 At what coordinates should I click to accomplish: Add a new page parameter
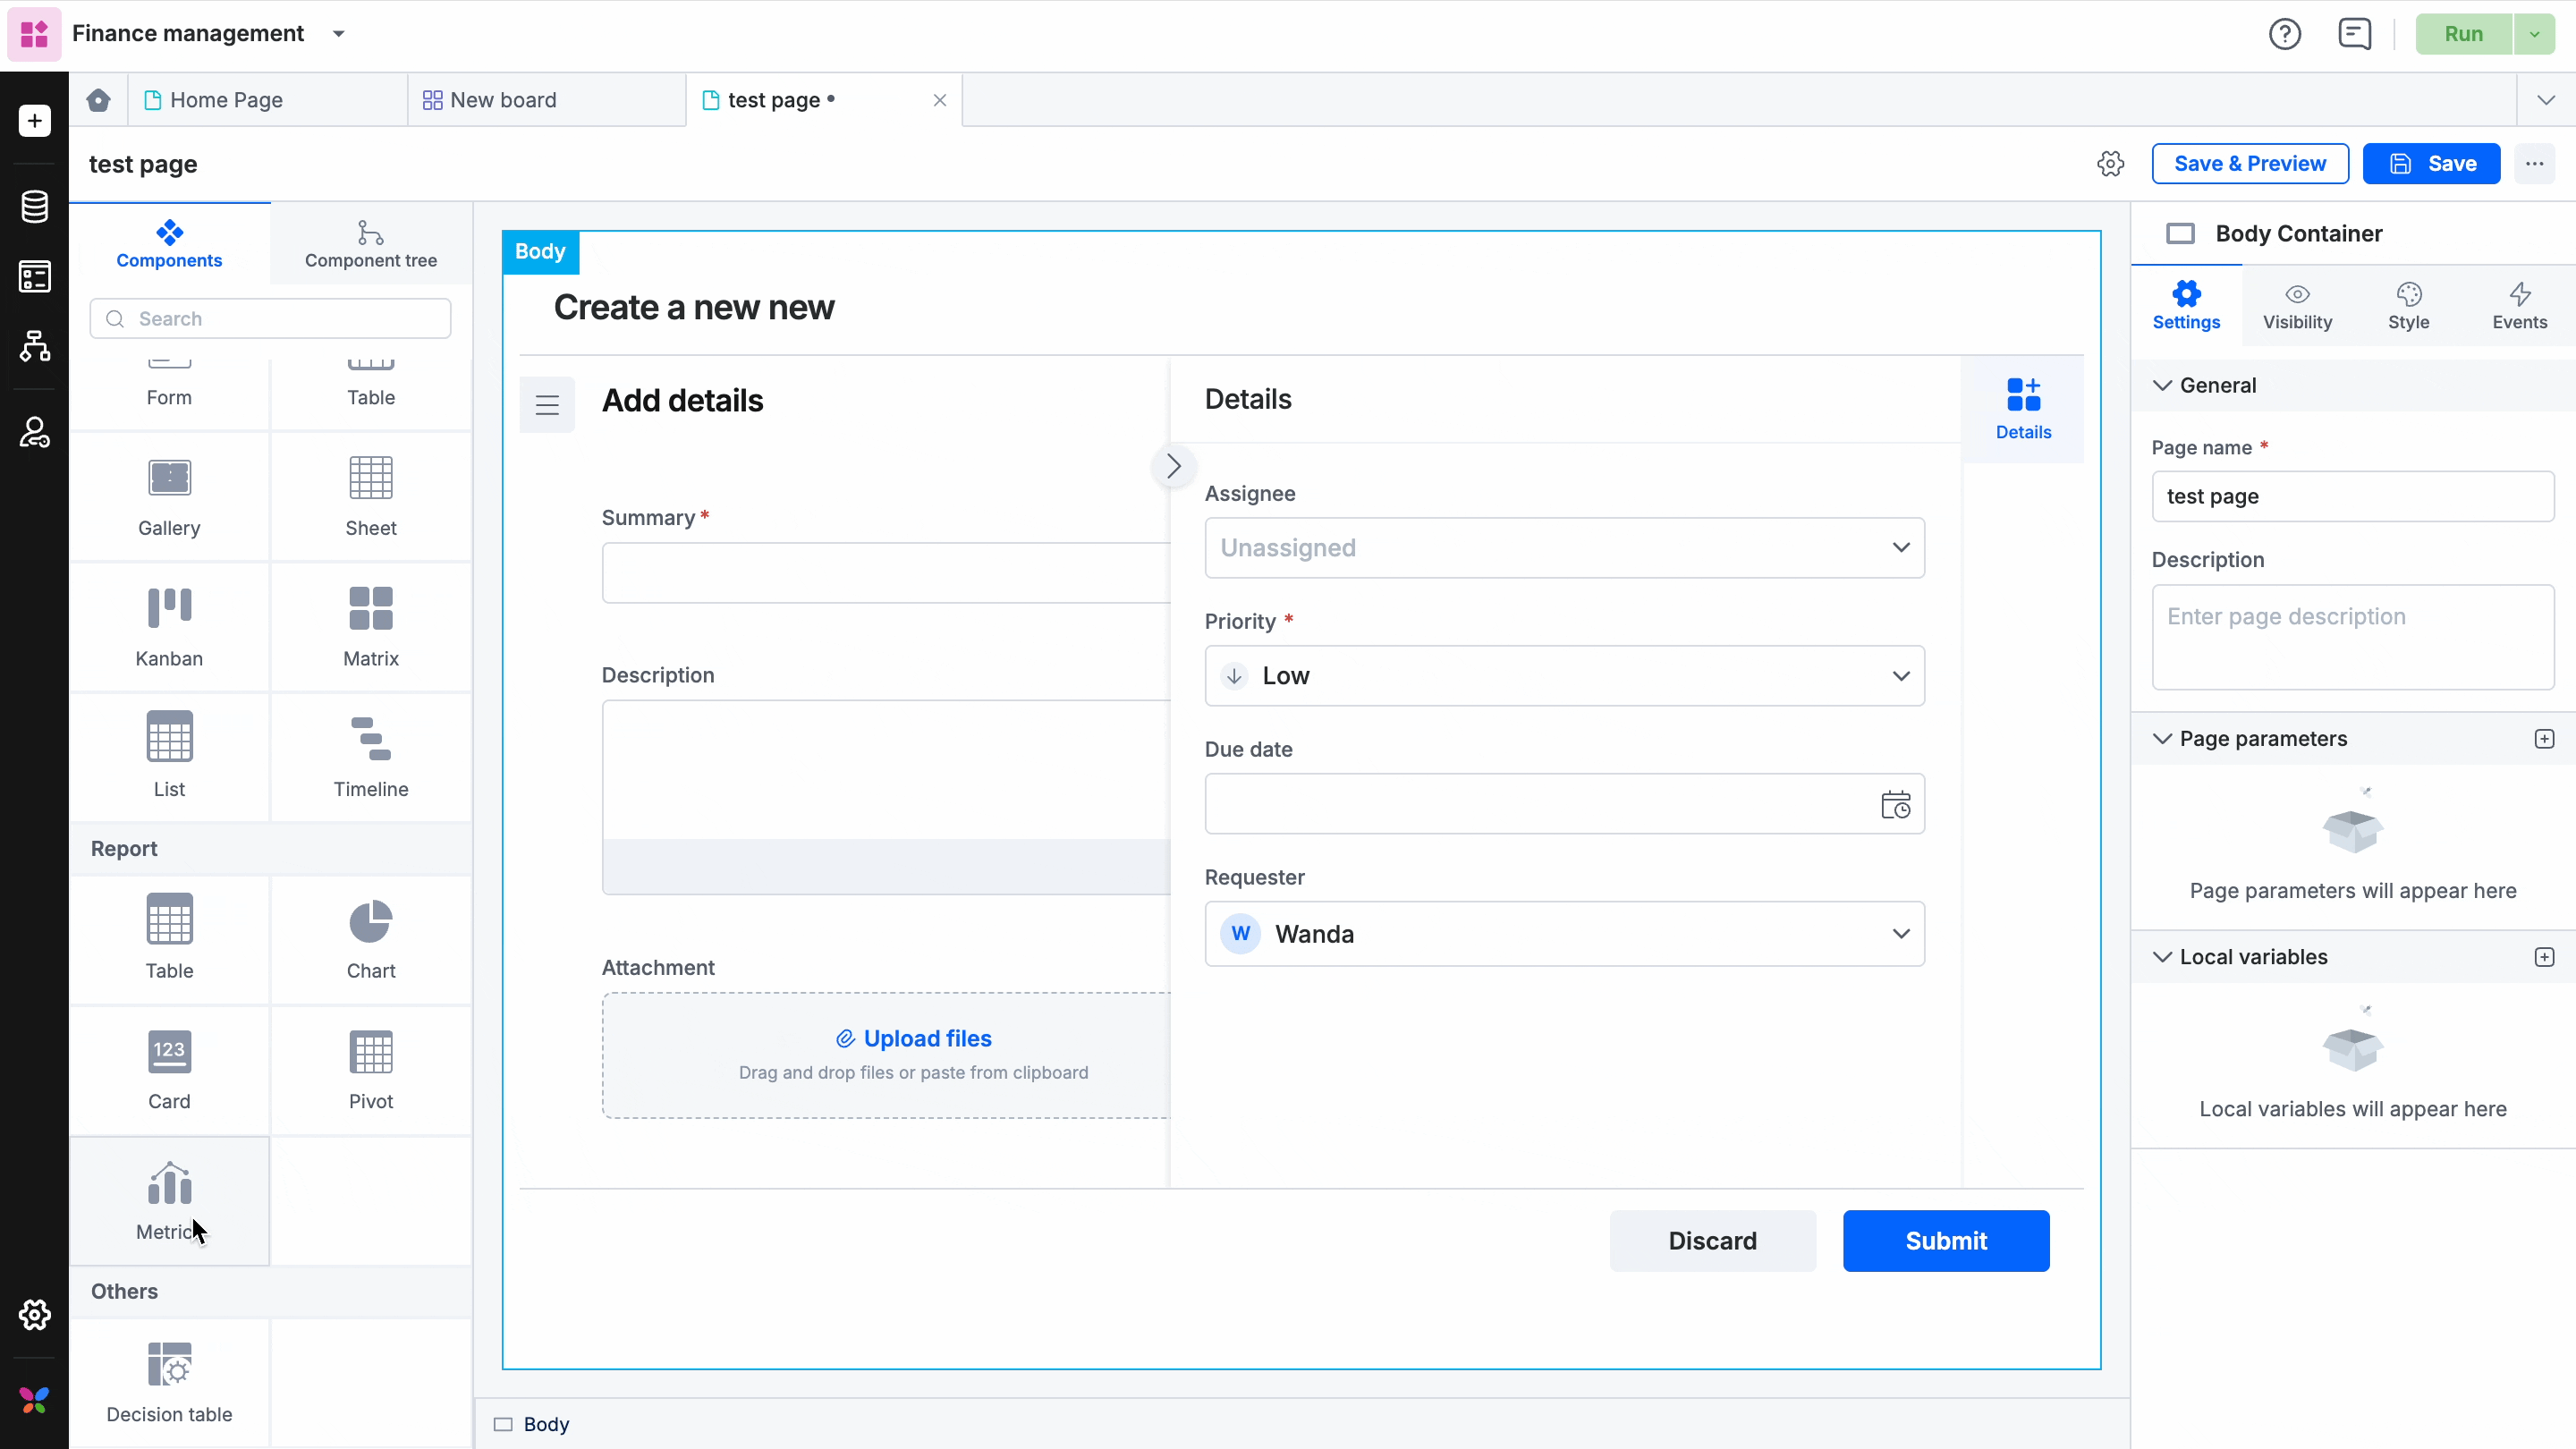2544,739
